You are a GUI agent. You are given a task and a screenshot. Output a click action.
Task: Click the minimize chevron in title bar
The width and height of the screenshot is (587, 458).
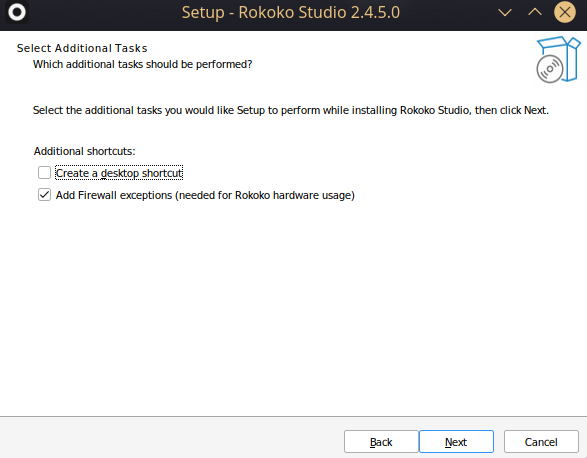point(505,13)
